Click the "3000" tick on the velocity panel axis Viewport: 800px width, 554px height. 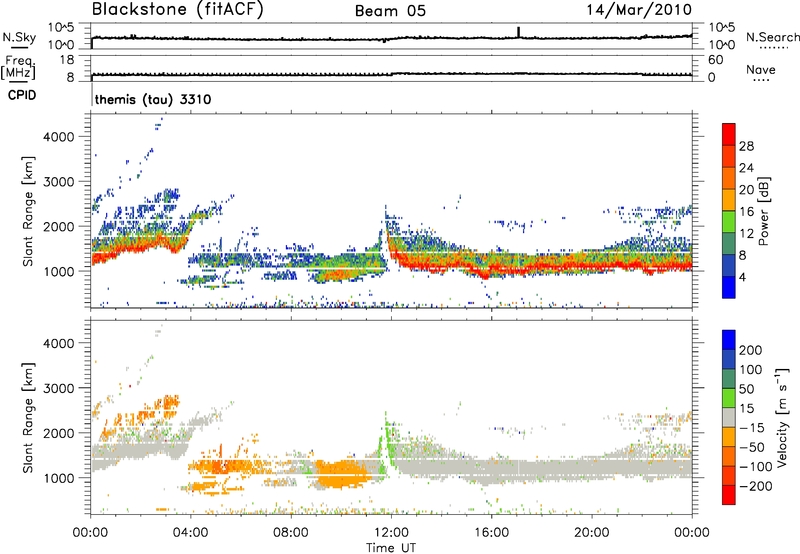coord(59,388)
